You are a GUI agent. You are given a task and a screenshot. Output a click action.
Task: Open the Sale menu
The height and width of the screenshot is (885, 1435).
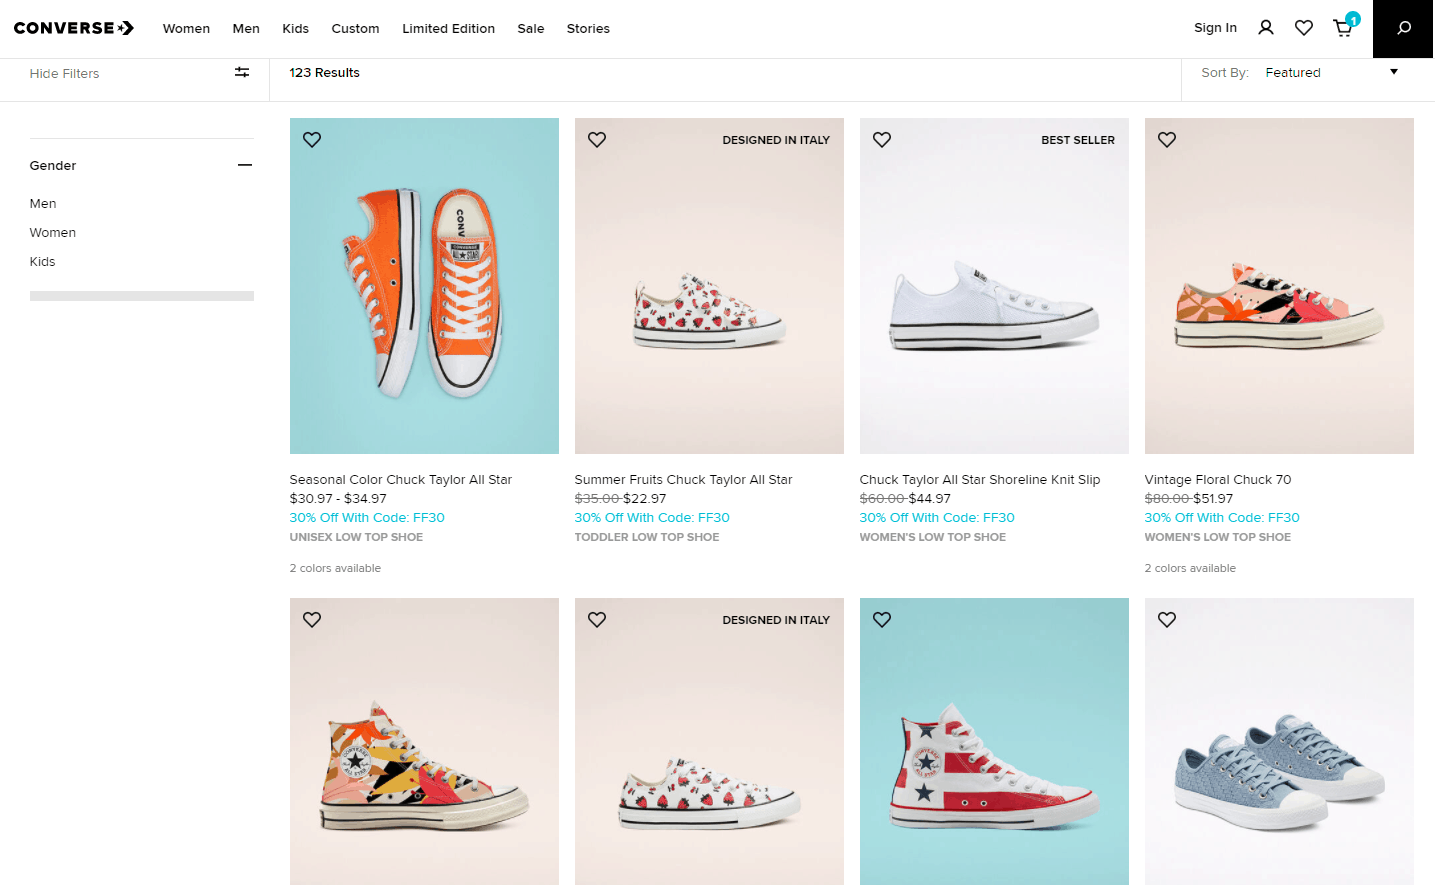click(531, 29)
